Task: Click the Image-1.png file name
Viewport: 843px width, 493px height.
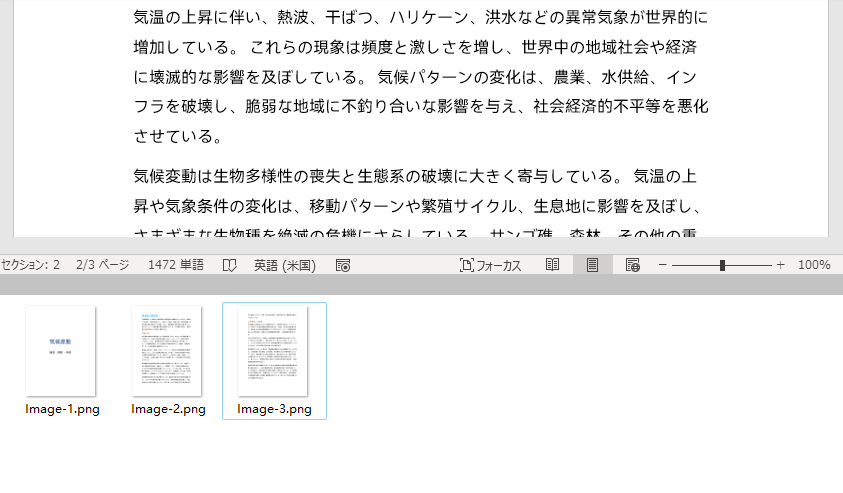Action: click(62, 409)
